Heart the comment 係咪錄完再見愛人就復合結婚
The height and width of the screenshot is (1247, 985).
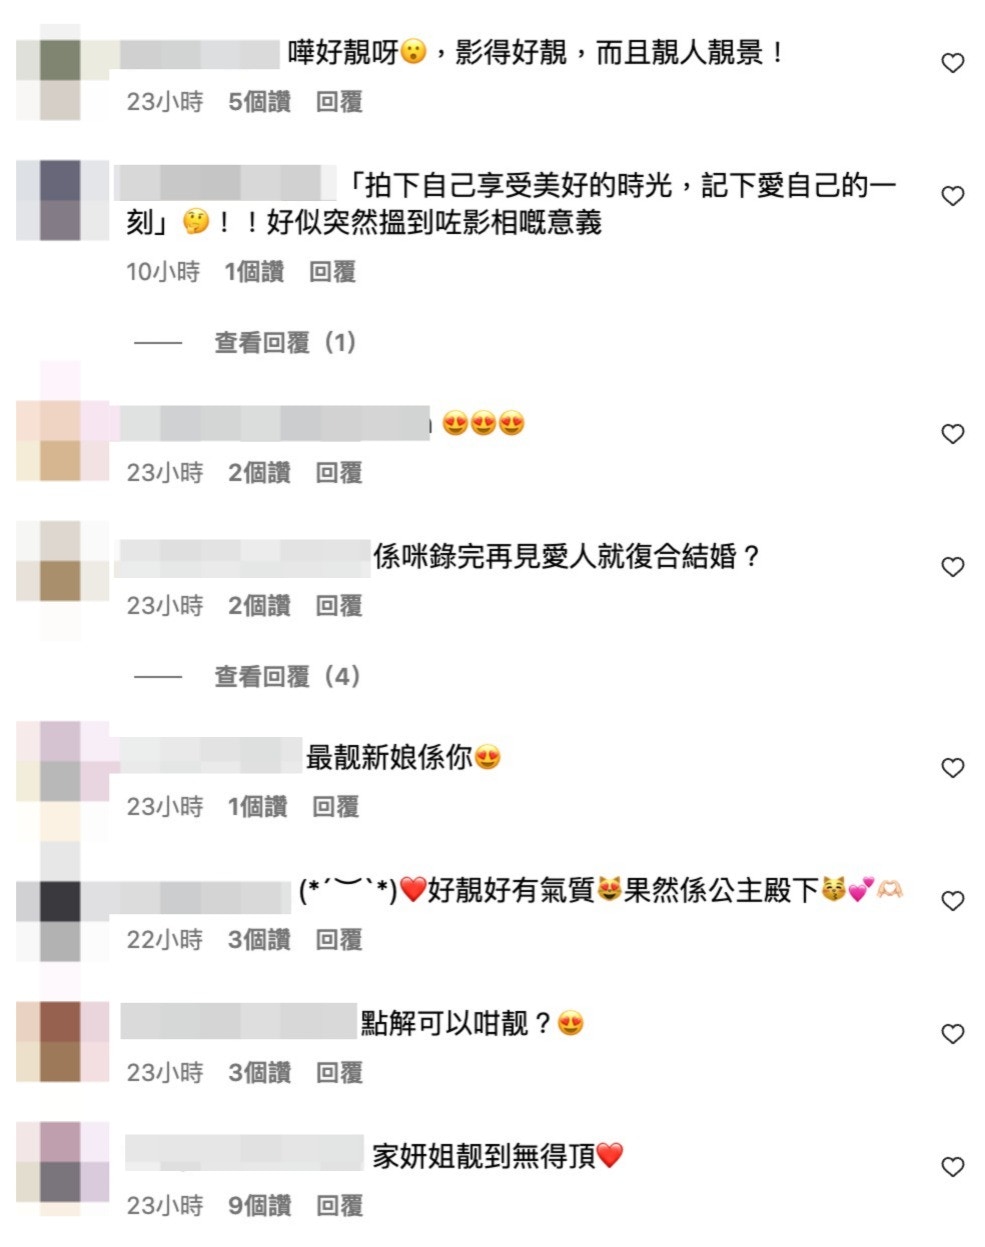click(953, 567)
